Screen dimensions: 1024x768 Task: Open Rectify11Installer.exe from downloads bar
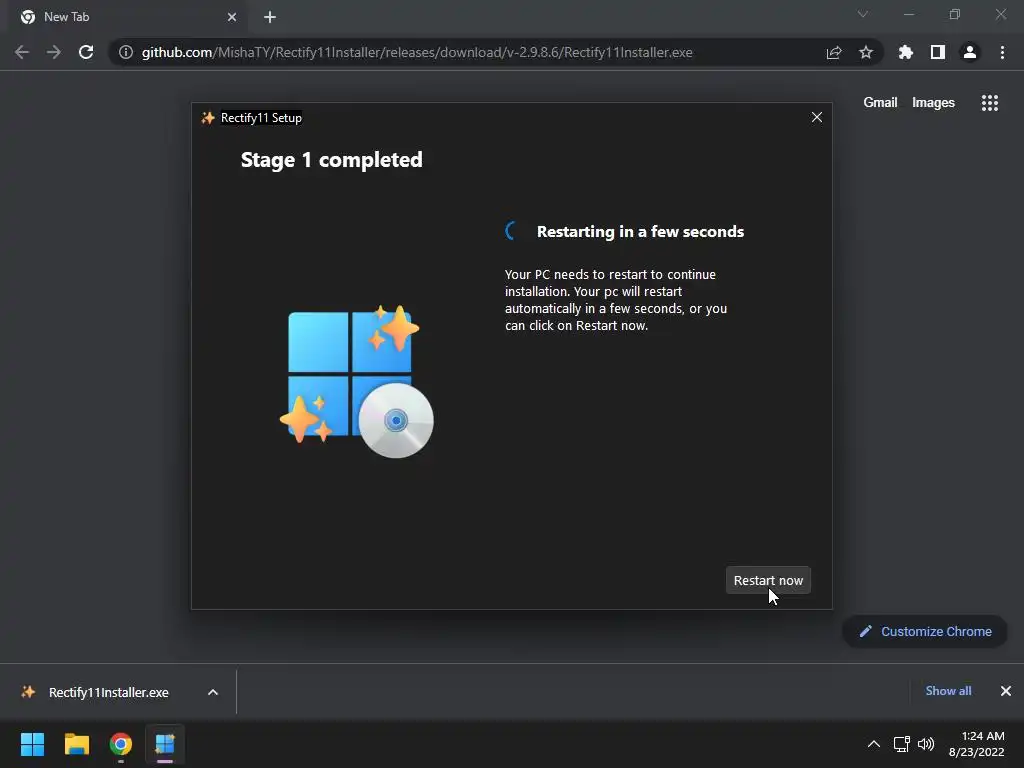pyautogui.click(x=108, y=692)
